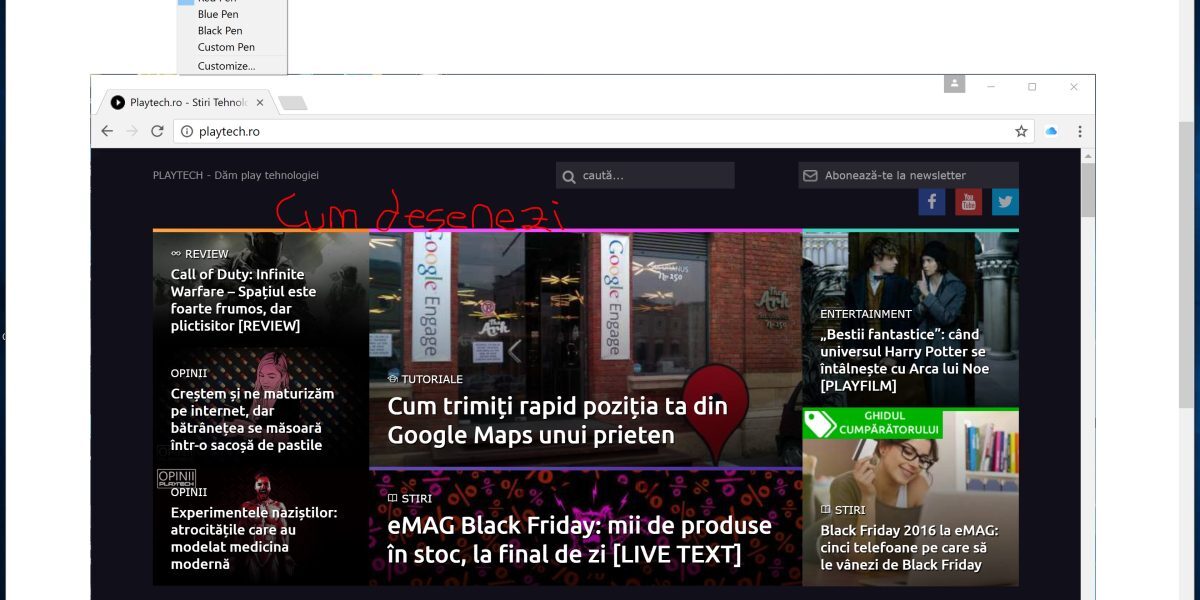
Task: Open the Playtech Facebook page icon
Action: pyautogui.click(x=932, y=201)
